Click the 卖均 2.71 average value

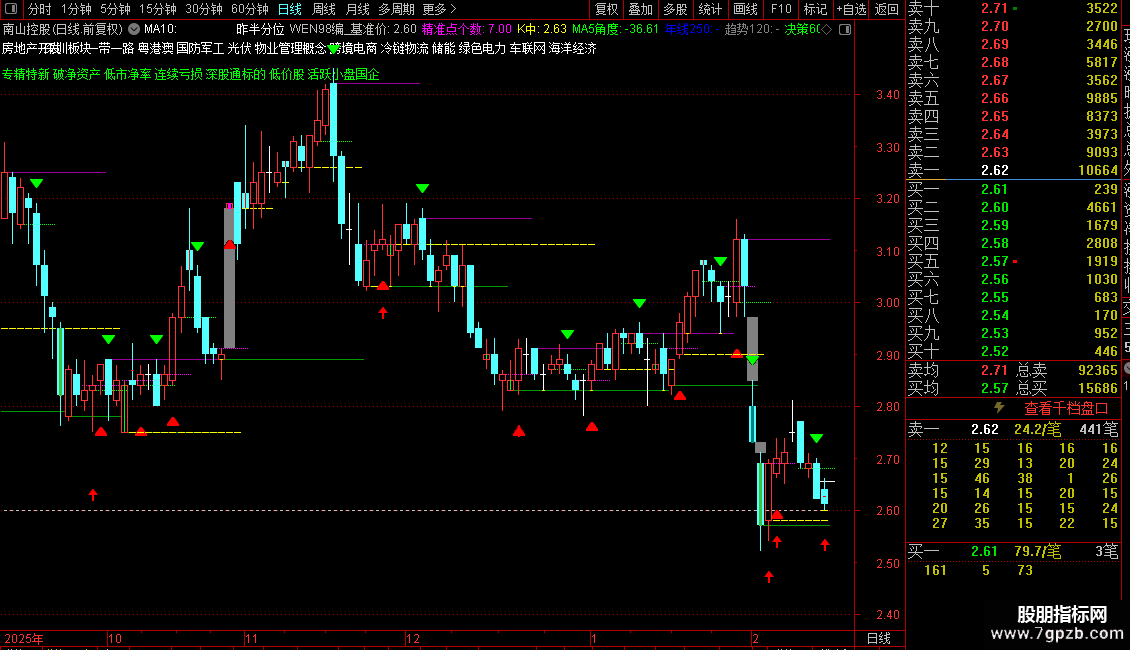pos(994,370)
